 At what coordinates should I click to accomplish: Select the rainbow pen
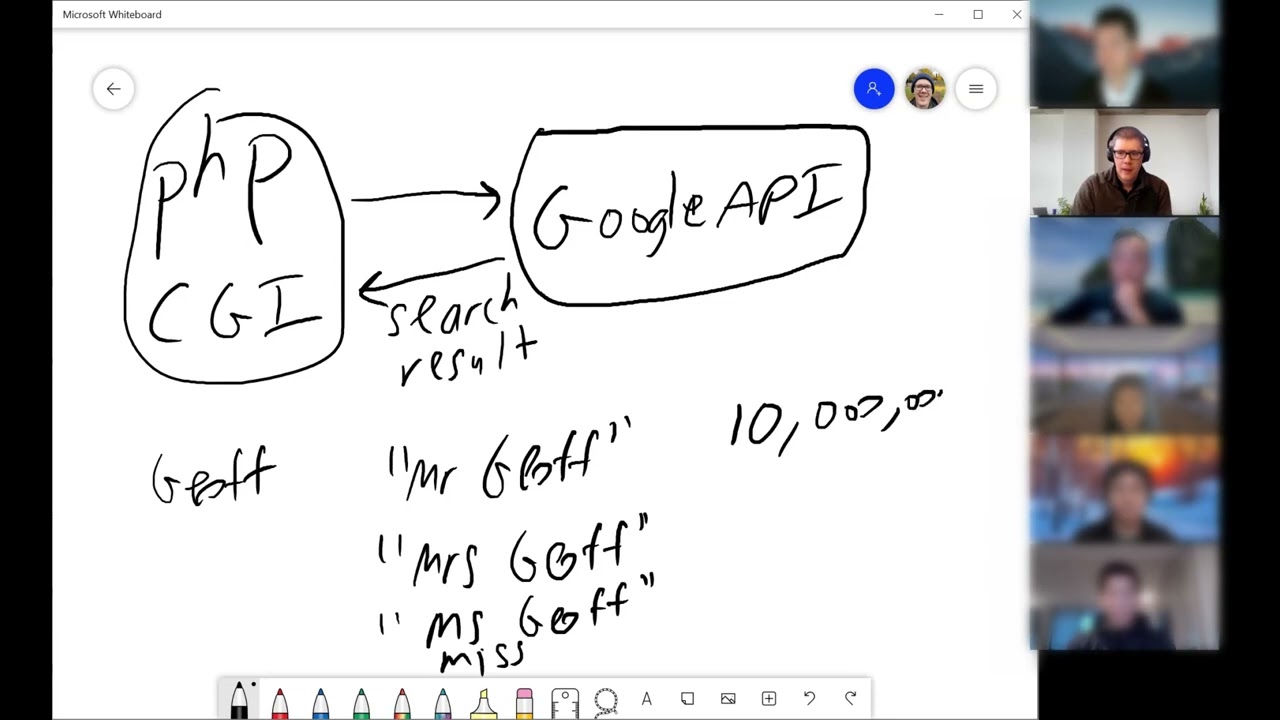(402, 702)
